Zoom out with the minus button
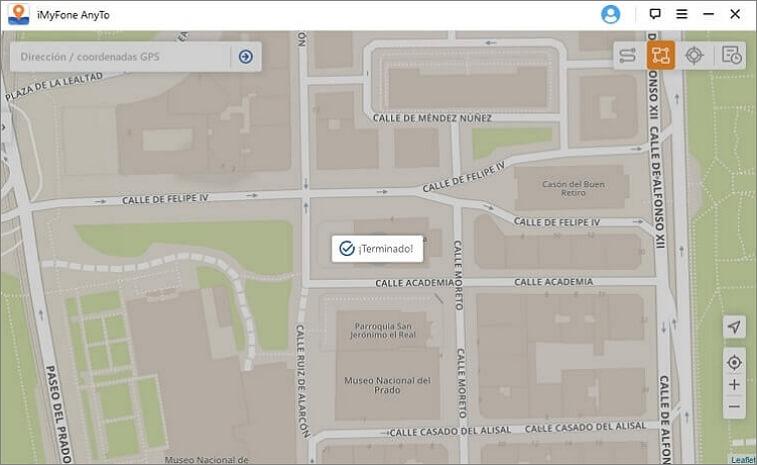Viewport: 757px width, 465px height. (x=734, y=407)
